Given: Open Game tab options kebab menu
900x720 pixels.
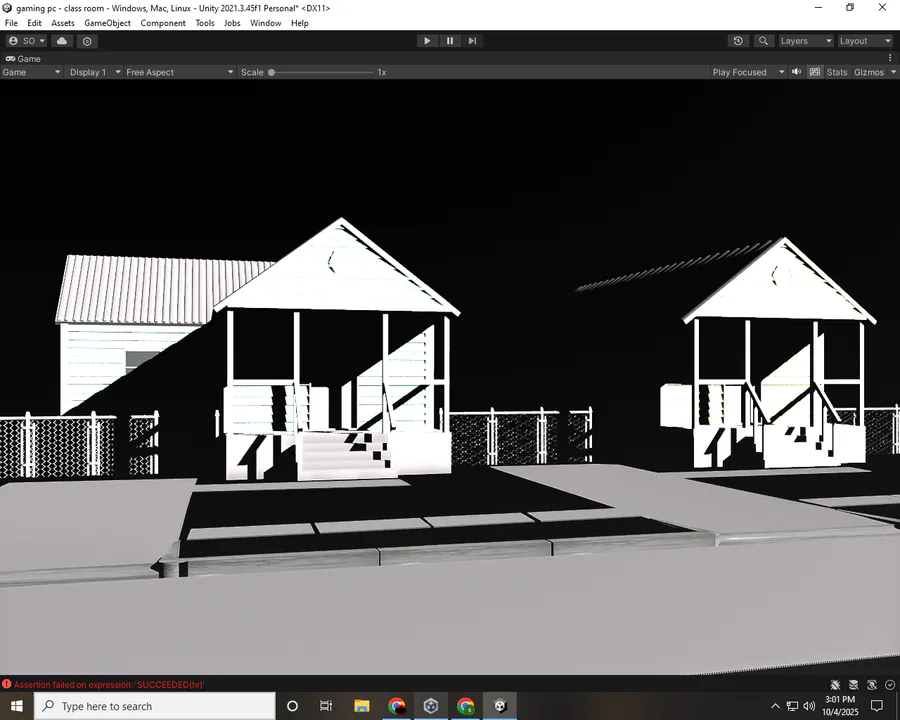Looking at the screenshot, I should (x=890, y=58).
